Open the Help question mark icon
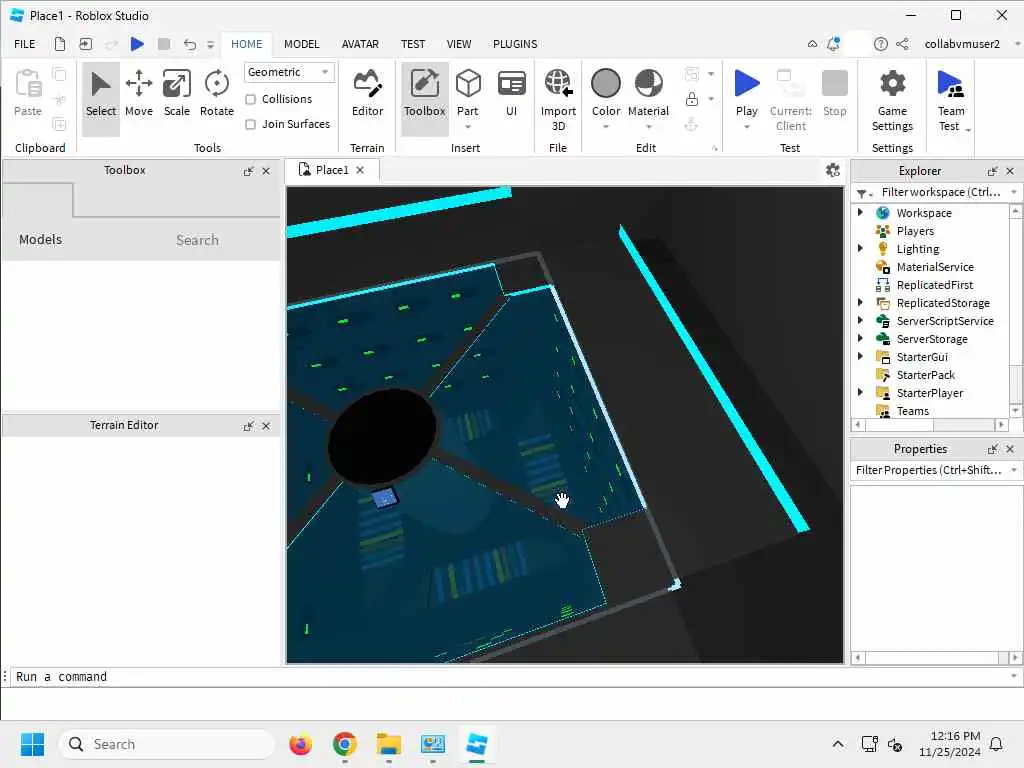 coord(880,44)
